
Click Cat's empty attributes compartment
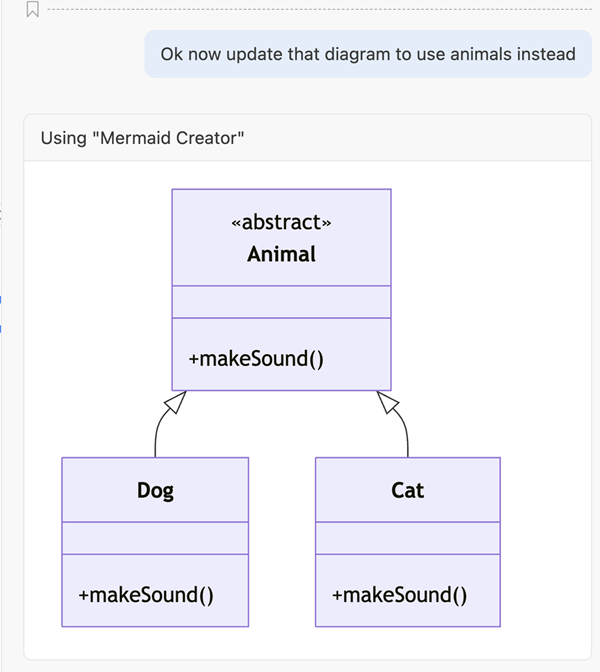point(408,538)
